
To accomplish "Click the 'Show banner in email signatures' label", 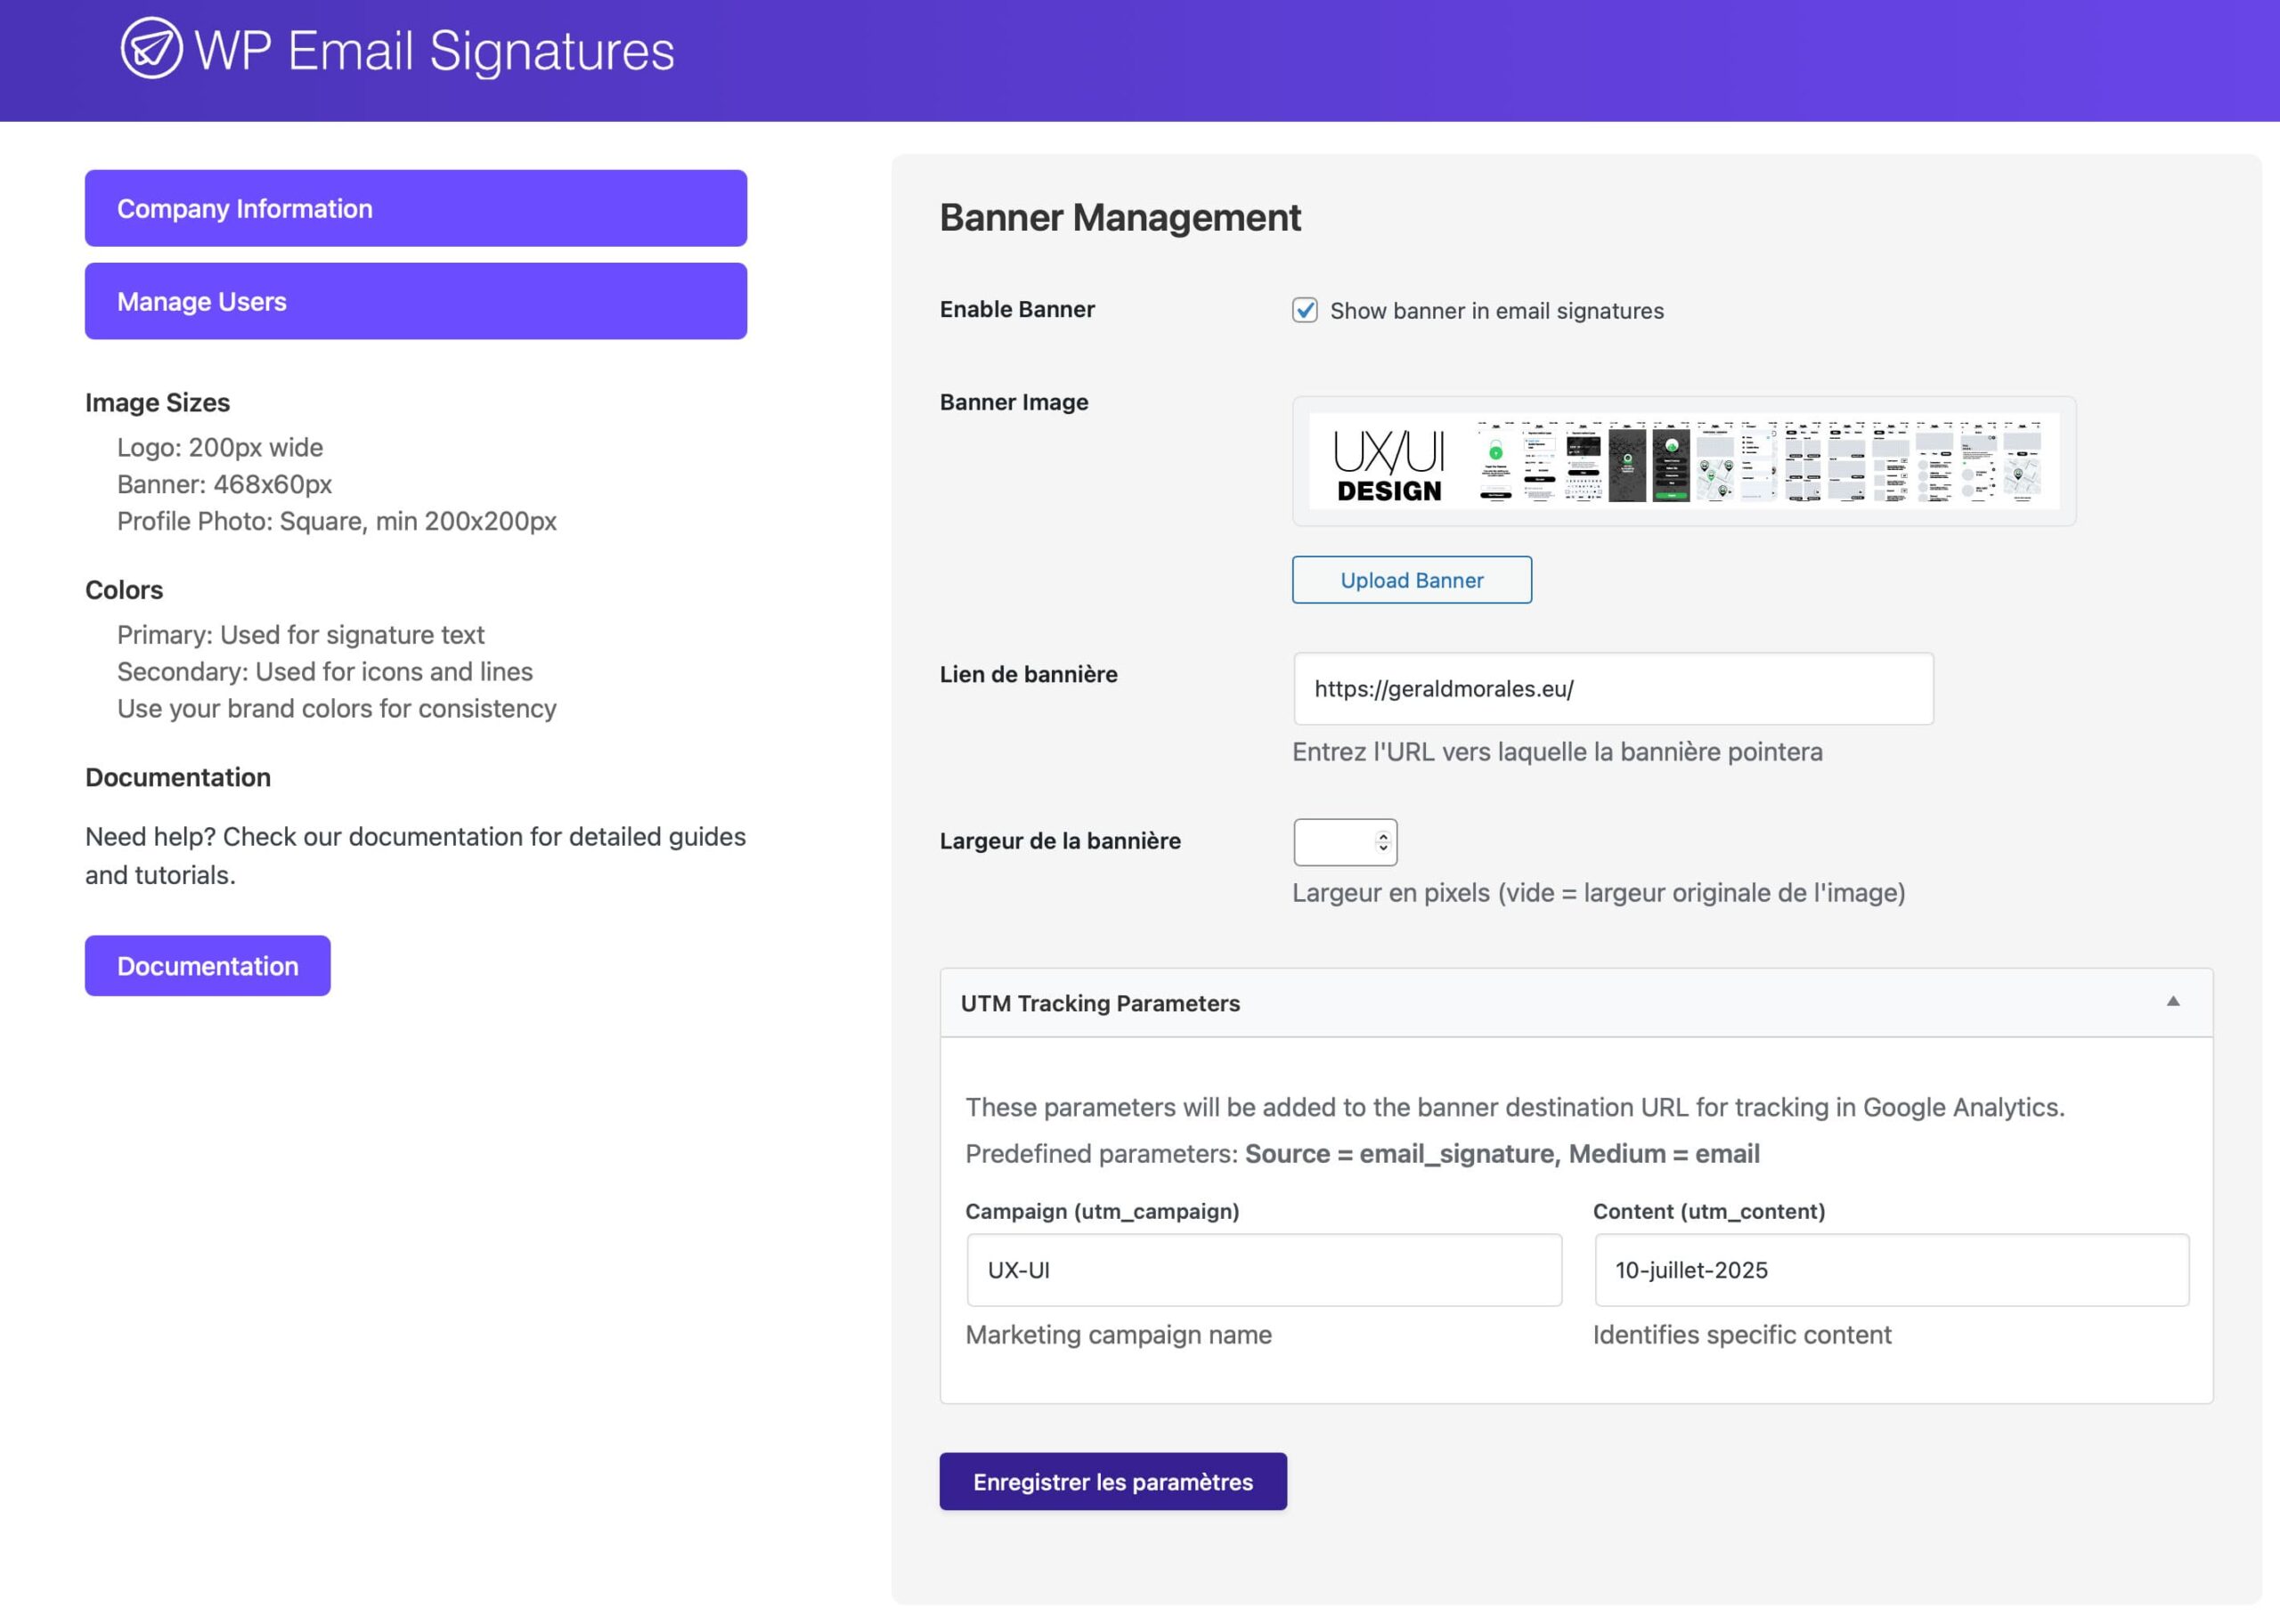I will tap(1496, 311).
